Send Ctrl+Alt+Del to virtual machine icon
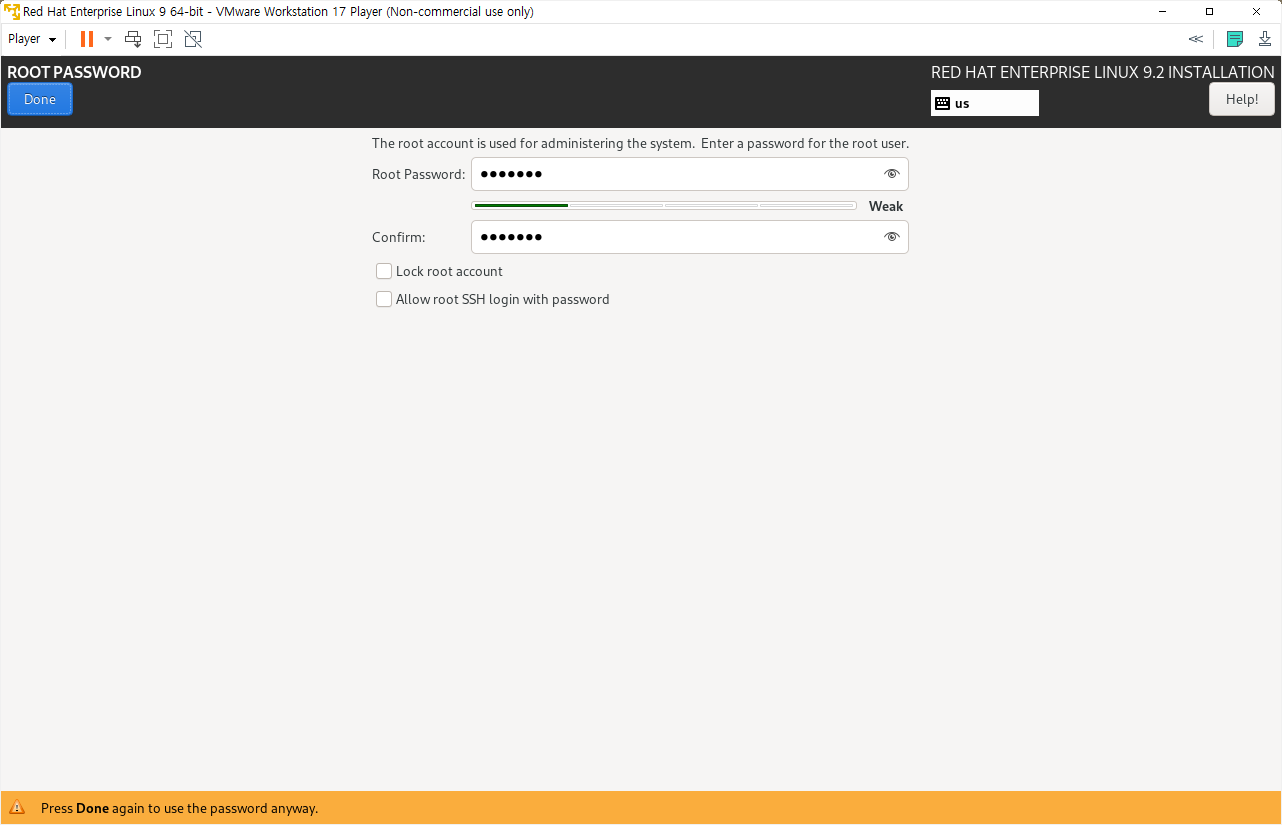Image resolution: width=1282 pixels, height=825 pixels. [x=133, y=39]
